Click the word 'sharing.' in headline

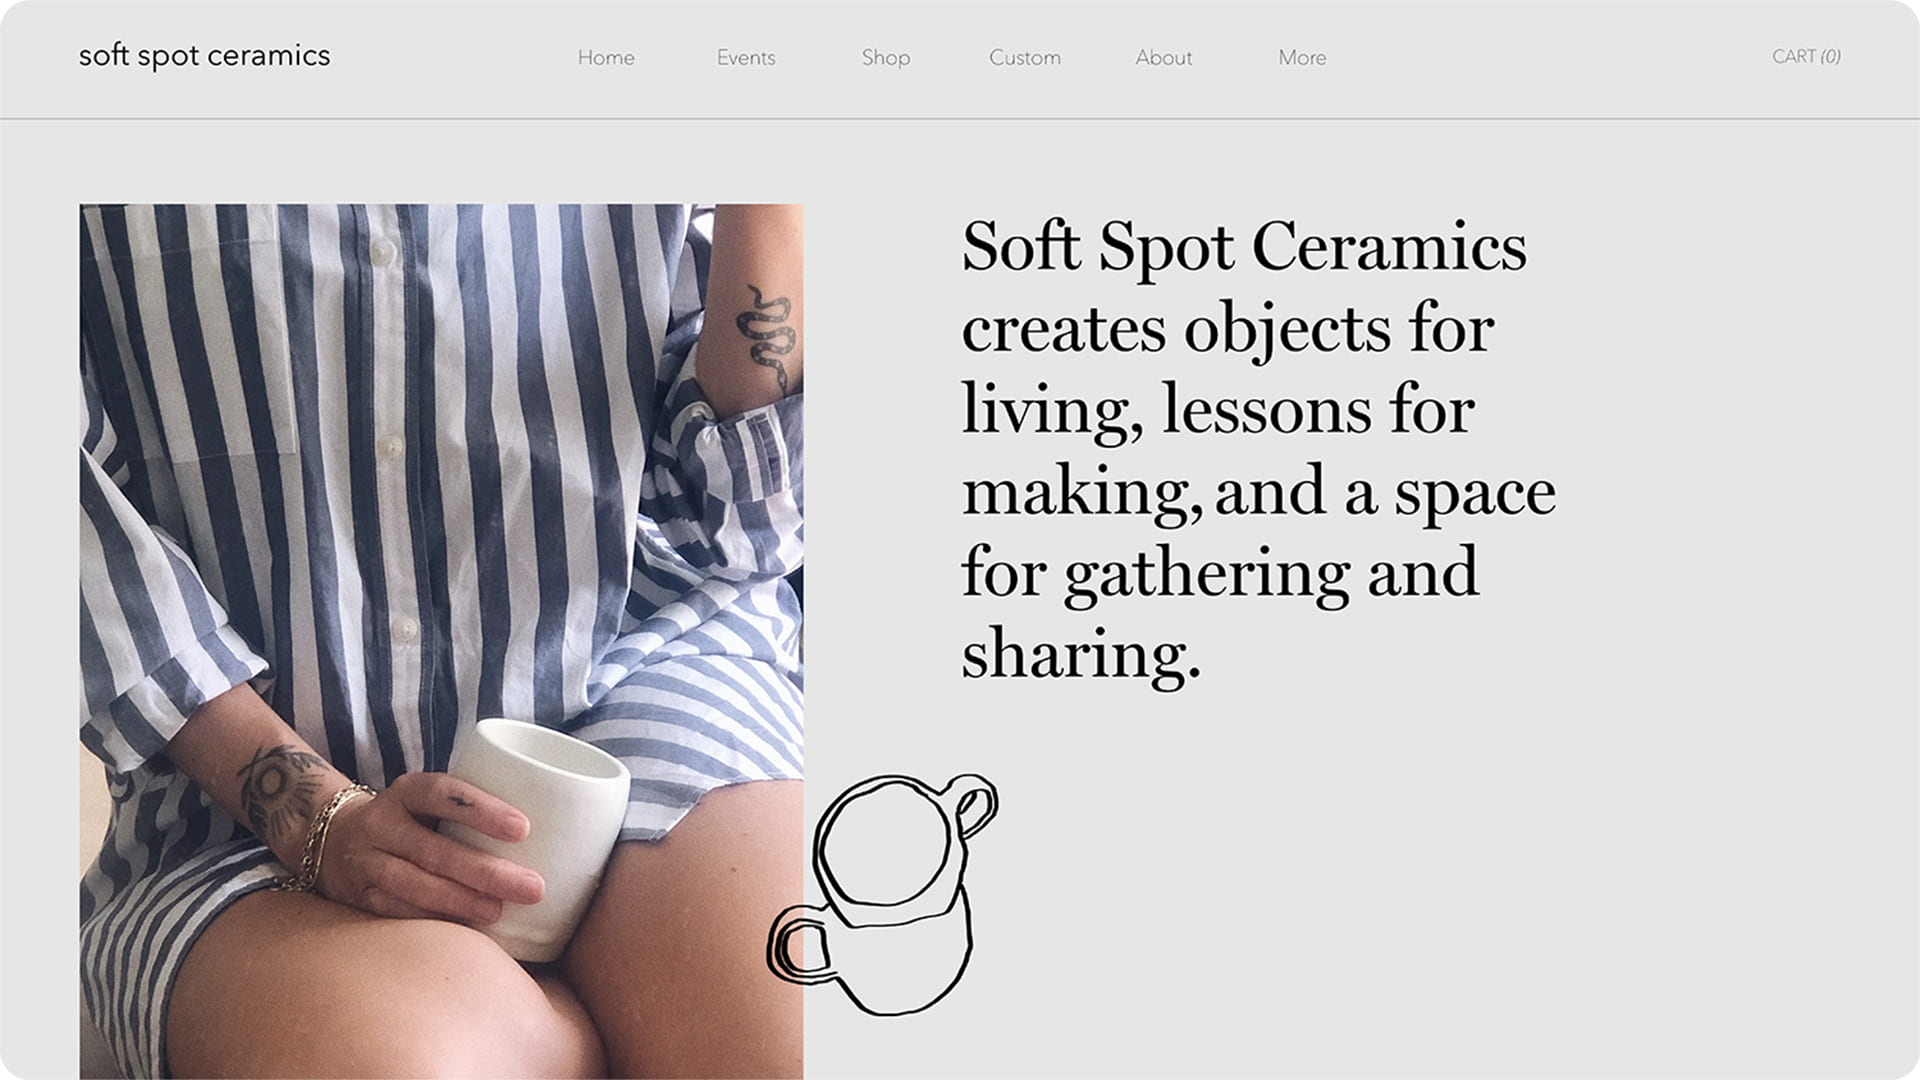point(1081,655)
